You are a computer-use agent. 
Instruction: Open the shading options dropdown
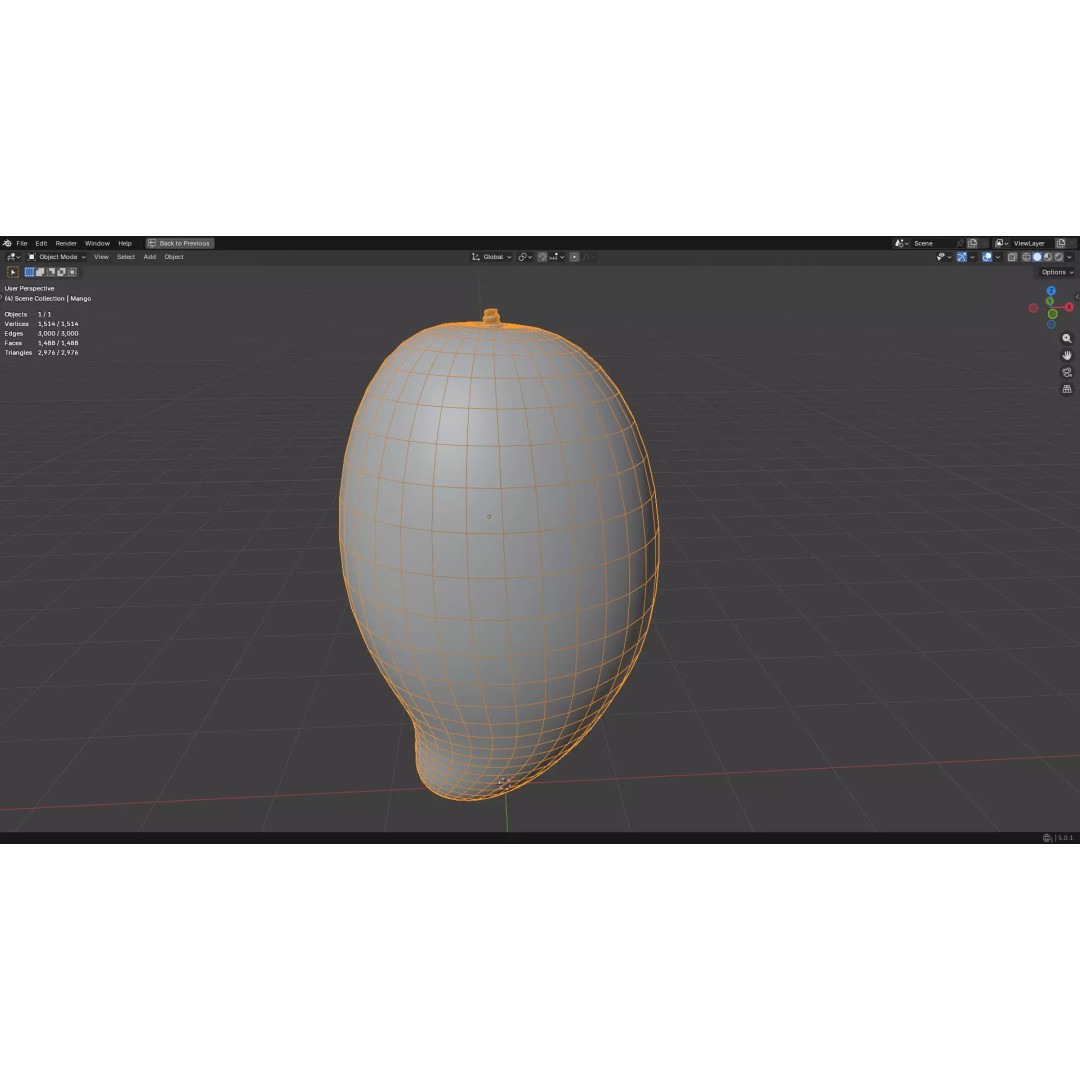[1069, 257]
